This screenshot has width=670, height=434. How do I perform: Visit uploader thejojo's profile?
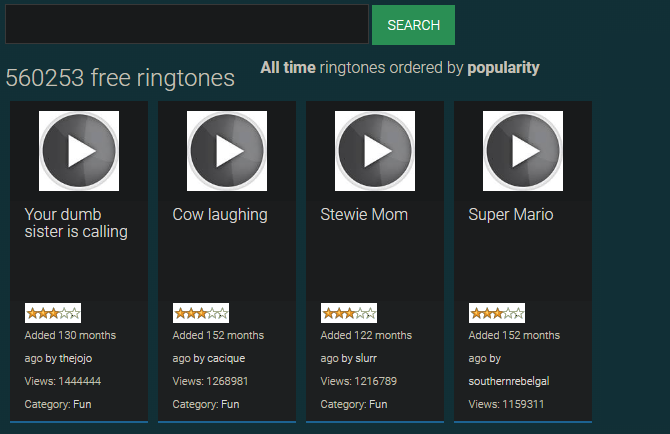pyautogui.click(x=76, y=358)
